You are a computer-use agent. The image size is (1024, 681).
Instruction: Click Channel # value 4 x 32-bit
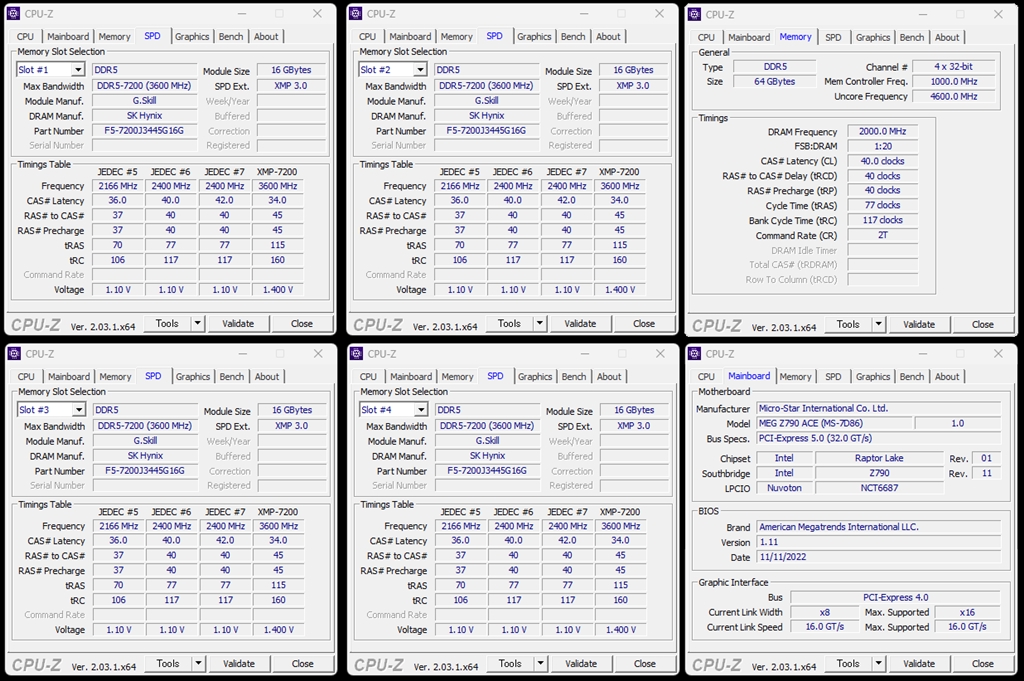[954, 67]
